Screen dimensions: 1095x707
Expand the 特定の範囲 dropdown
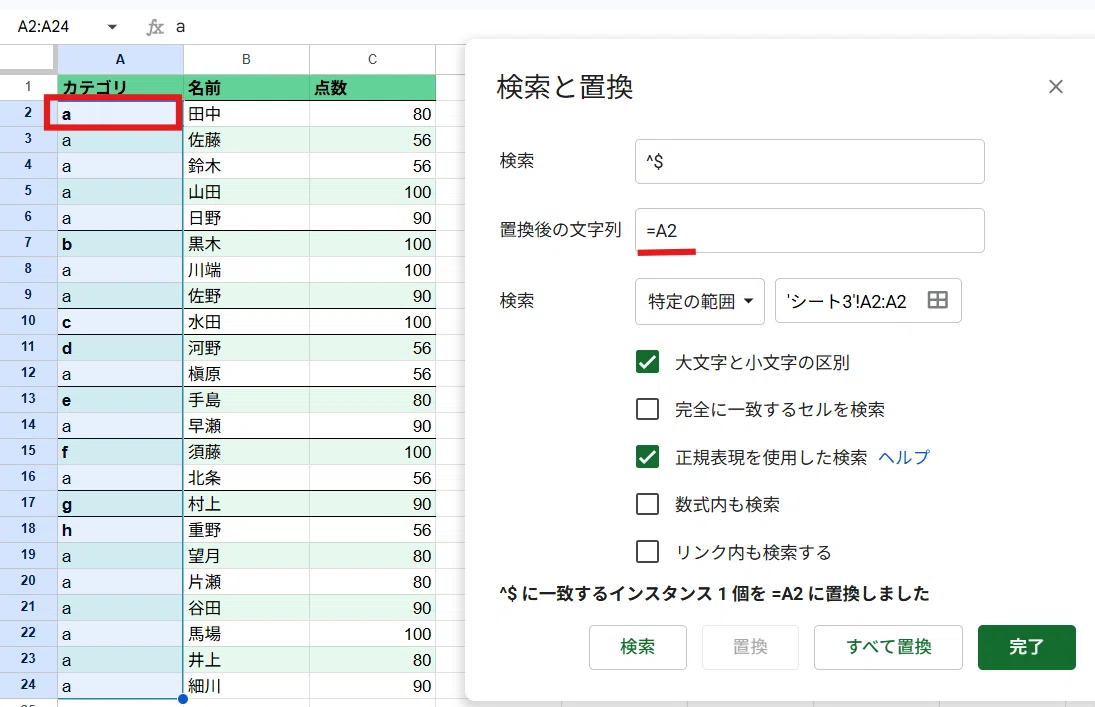click(700, 301)
